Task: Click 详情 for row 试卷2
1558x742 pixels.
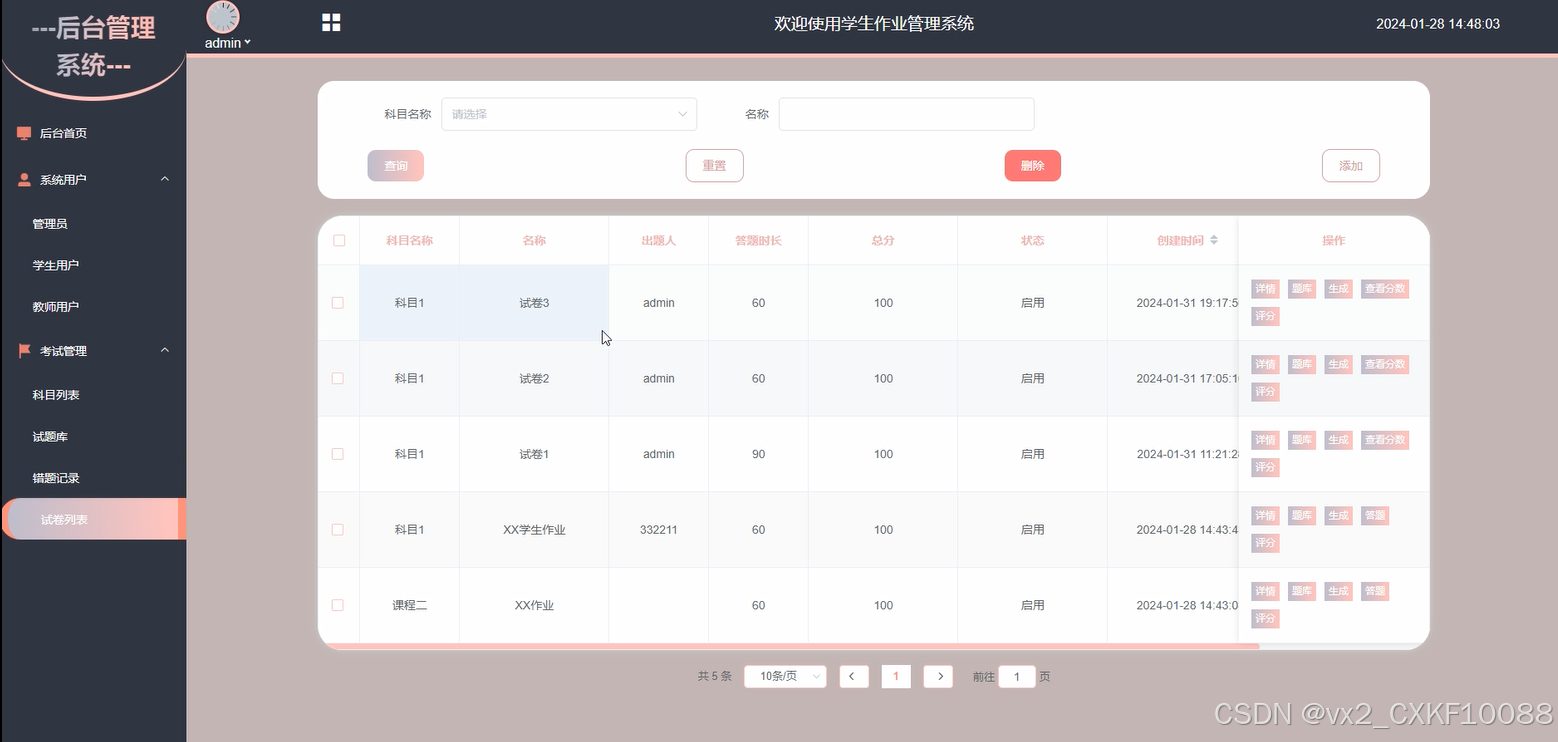Action: point(1265,364)
